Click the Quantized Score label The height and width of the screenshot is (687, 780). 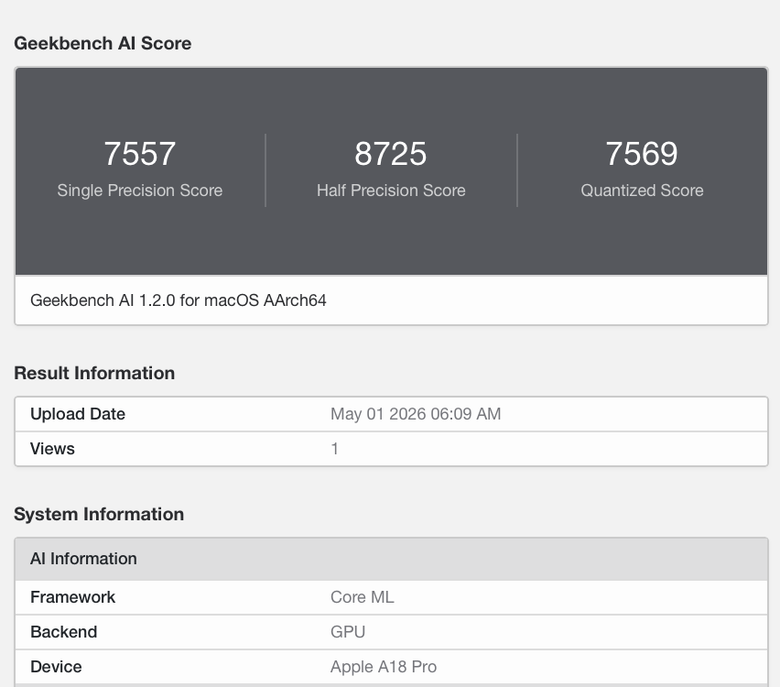tap(642, 191)
